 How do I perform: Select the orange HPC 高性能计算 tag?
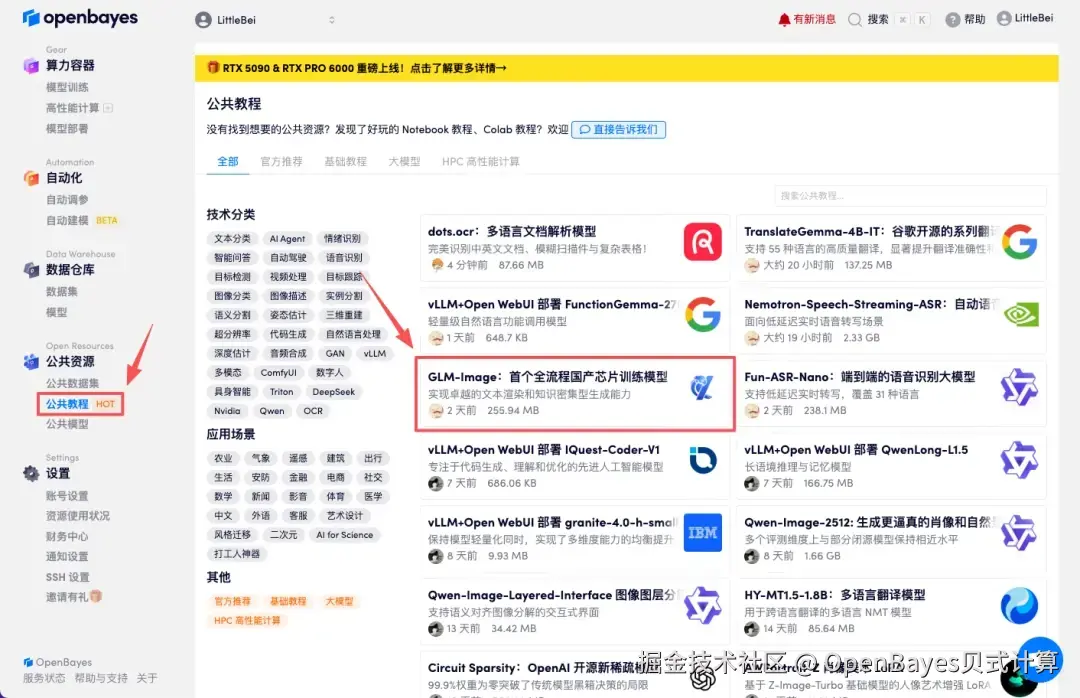247,620
